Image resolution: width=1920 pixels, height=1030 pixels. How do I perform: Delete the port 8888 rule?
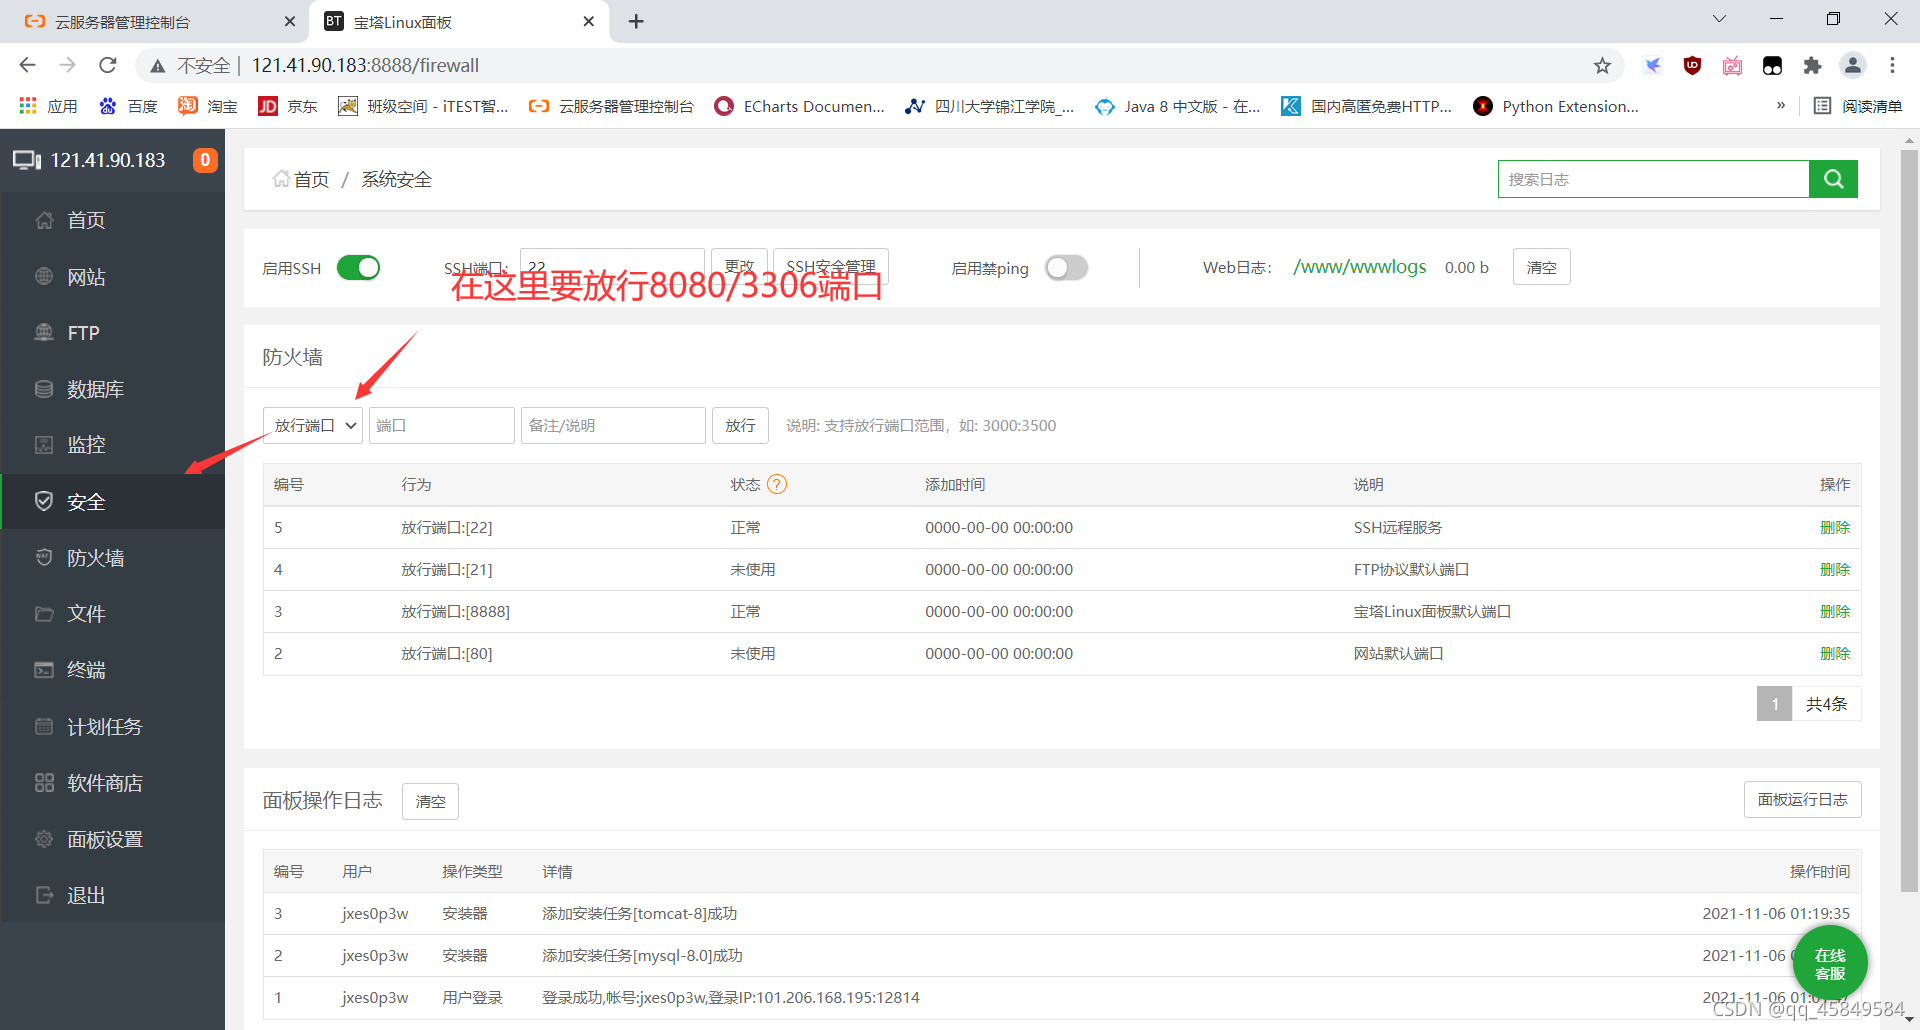(1835, 612)
